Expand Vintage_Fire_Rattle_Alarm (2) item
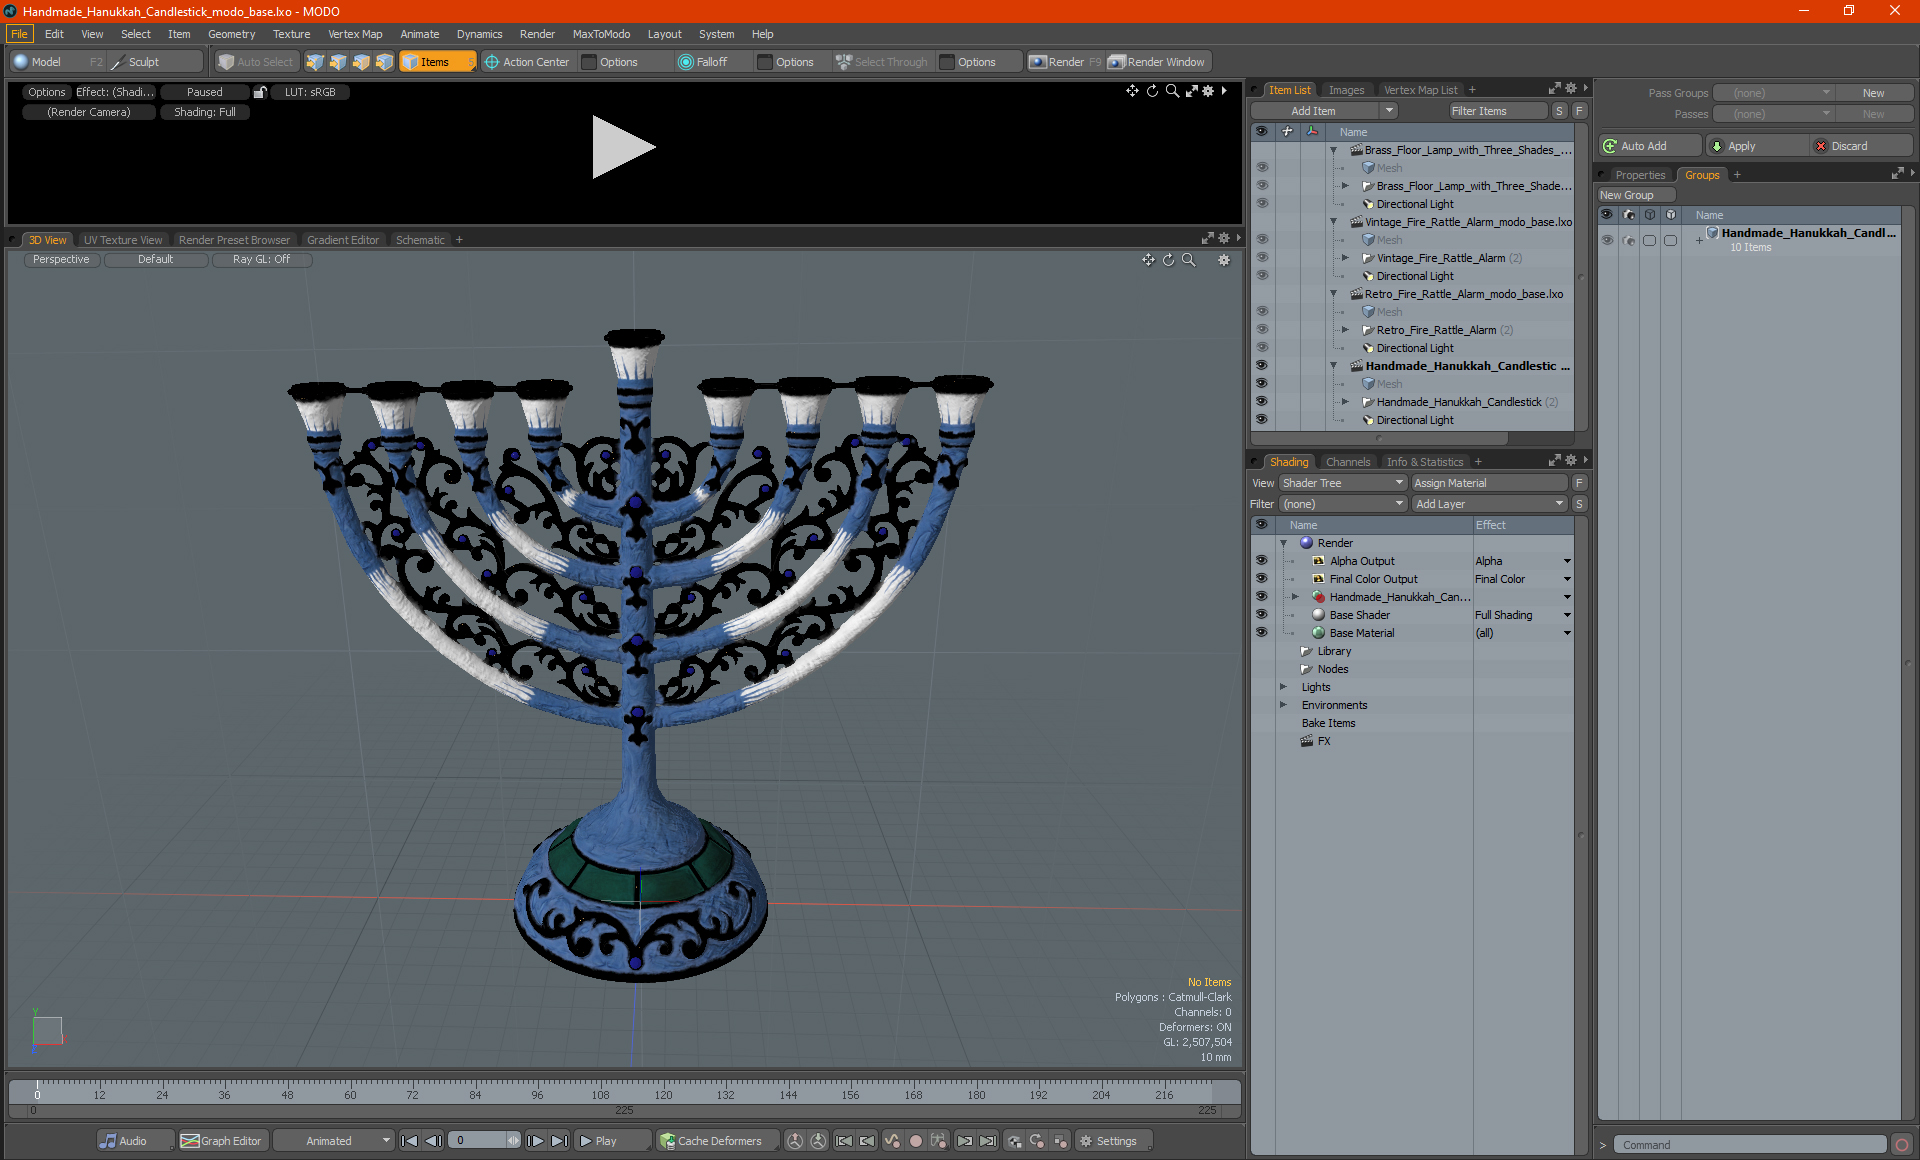This screenshot has width=1920, height=1160. coord(1345,258)
